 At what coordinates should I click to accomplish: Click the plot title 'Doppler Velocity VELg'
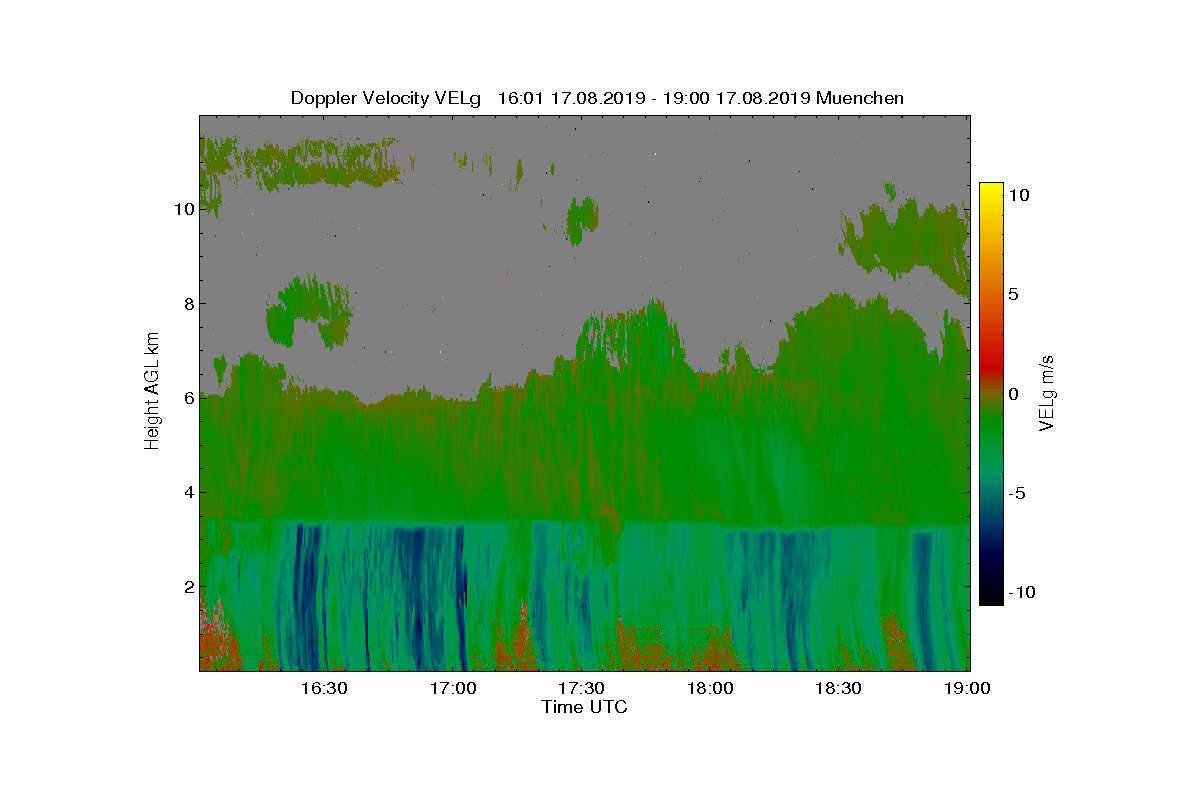point(386,98)
